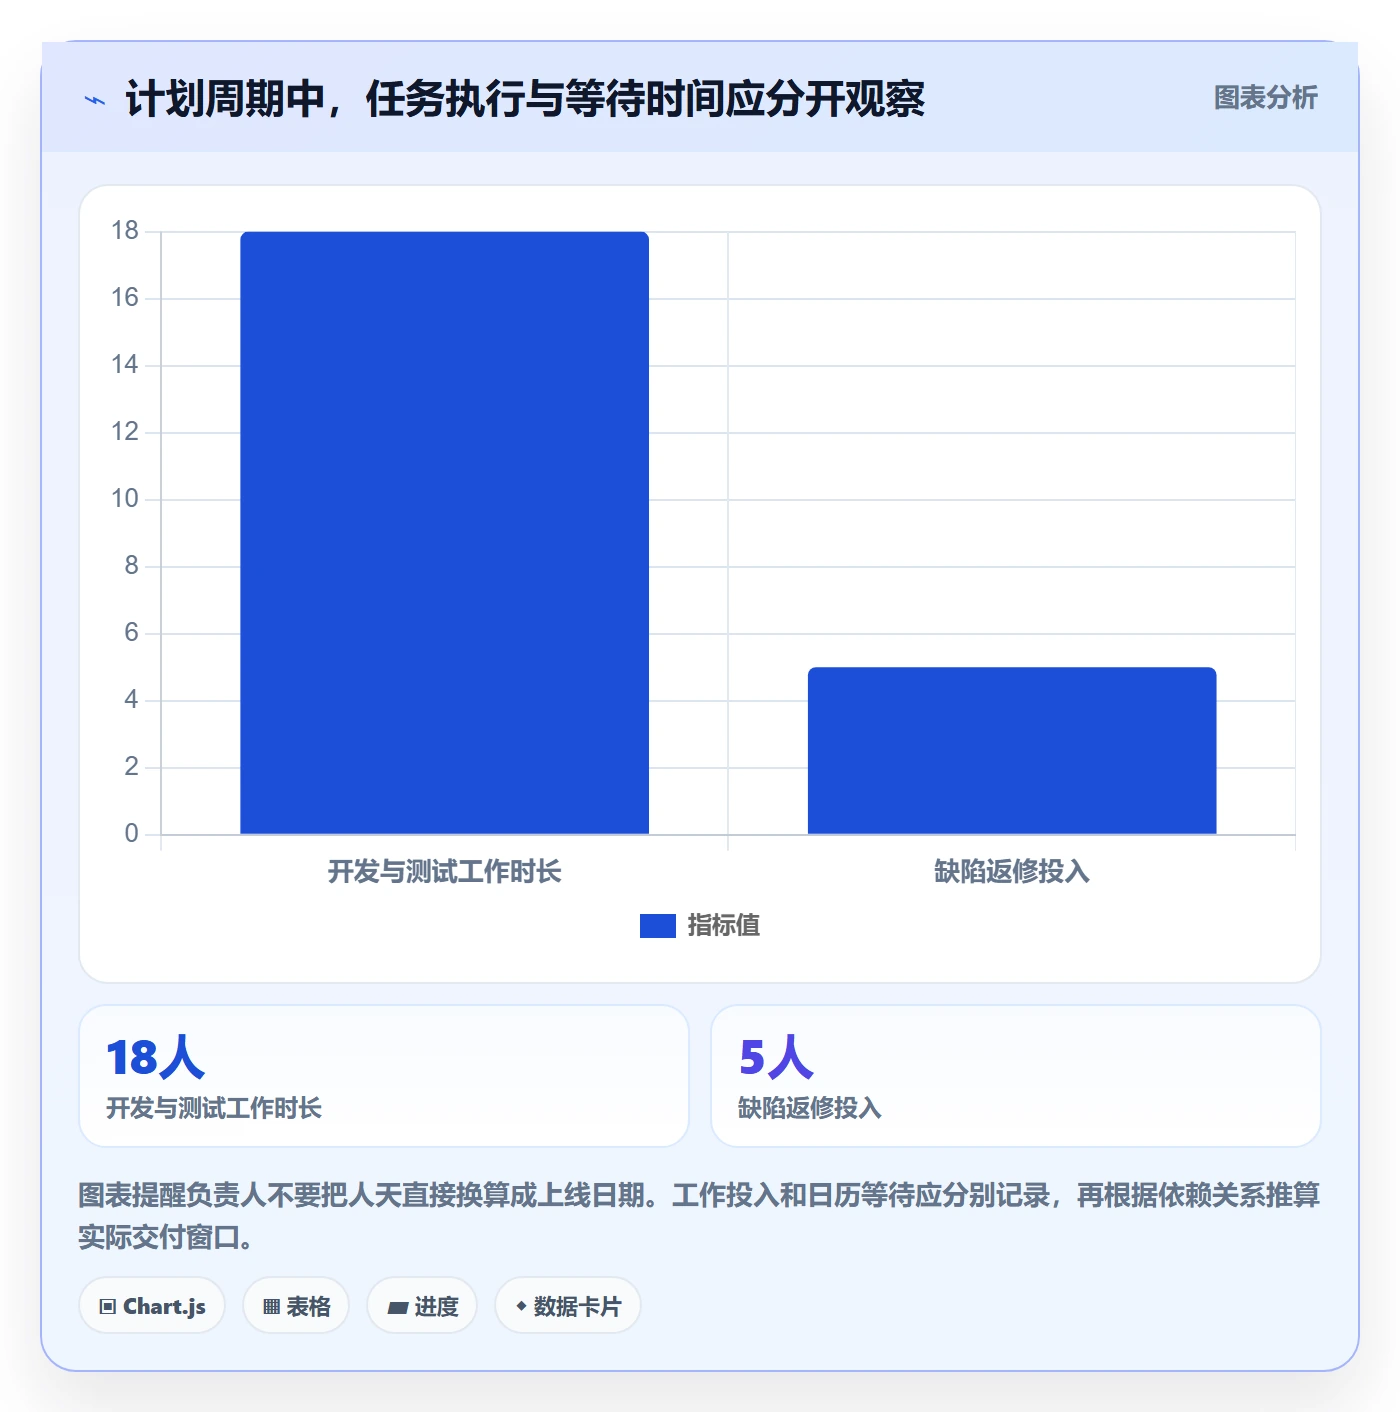Viewport: 1400px width, 1412px height.
Task: Open the 18人 data card
Action: pyautogui.click(x=384, y=1076)
